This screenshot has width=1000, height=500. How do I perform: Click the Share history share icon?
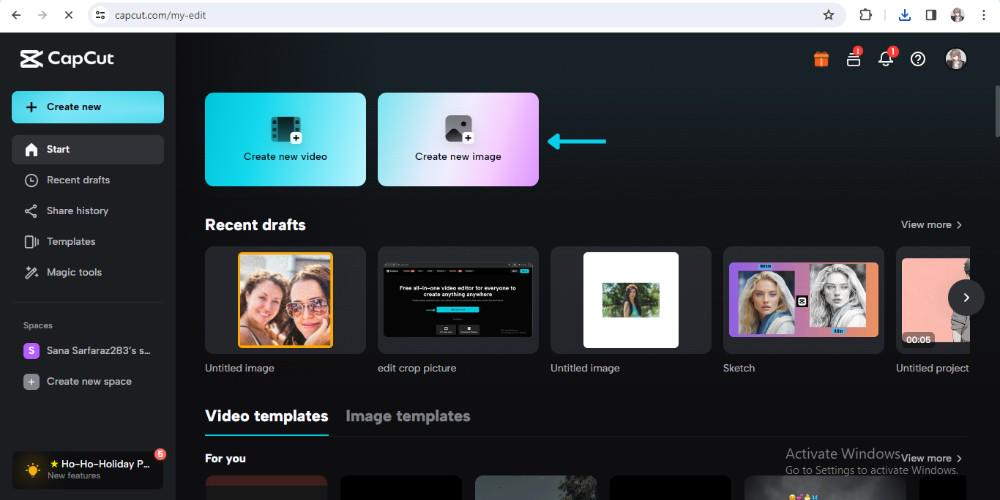point(31,210)
